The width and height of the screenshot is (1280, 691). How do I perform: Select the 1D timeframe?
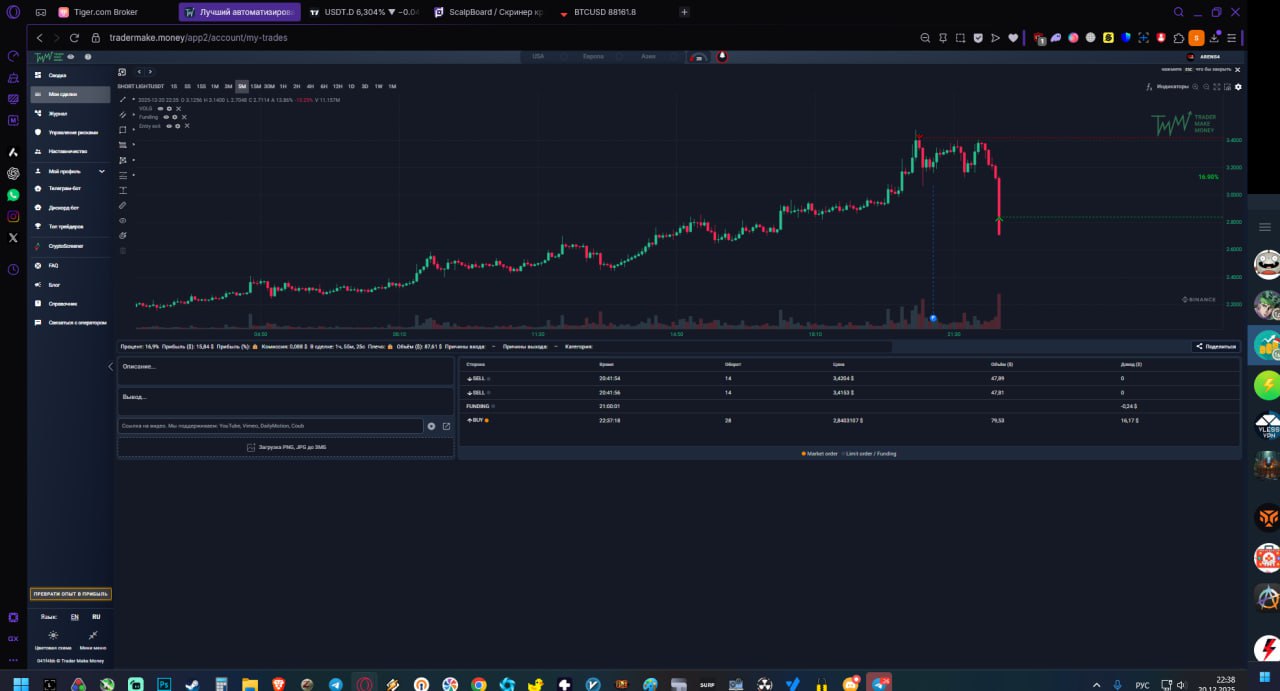pyautogui.click(x=351, y=86)
